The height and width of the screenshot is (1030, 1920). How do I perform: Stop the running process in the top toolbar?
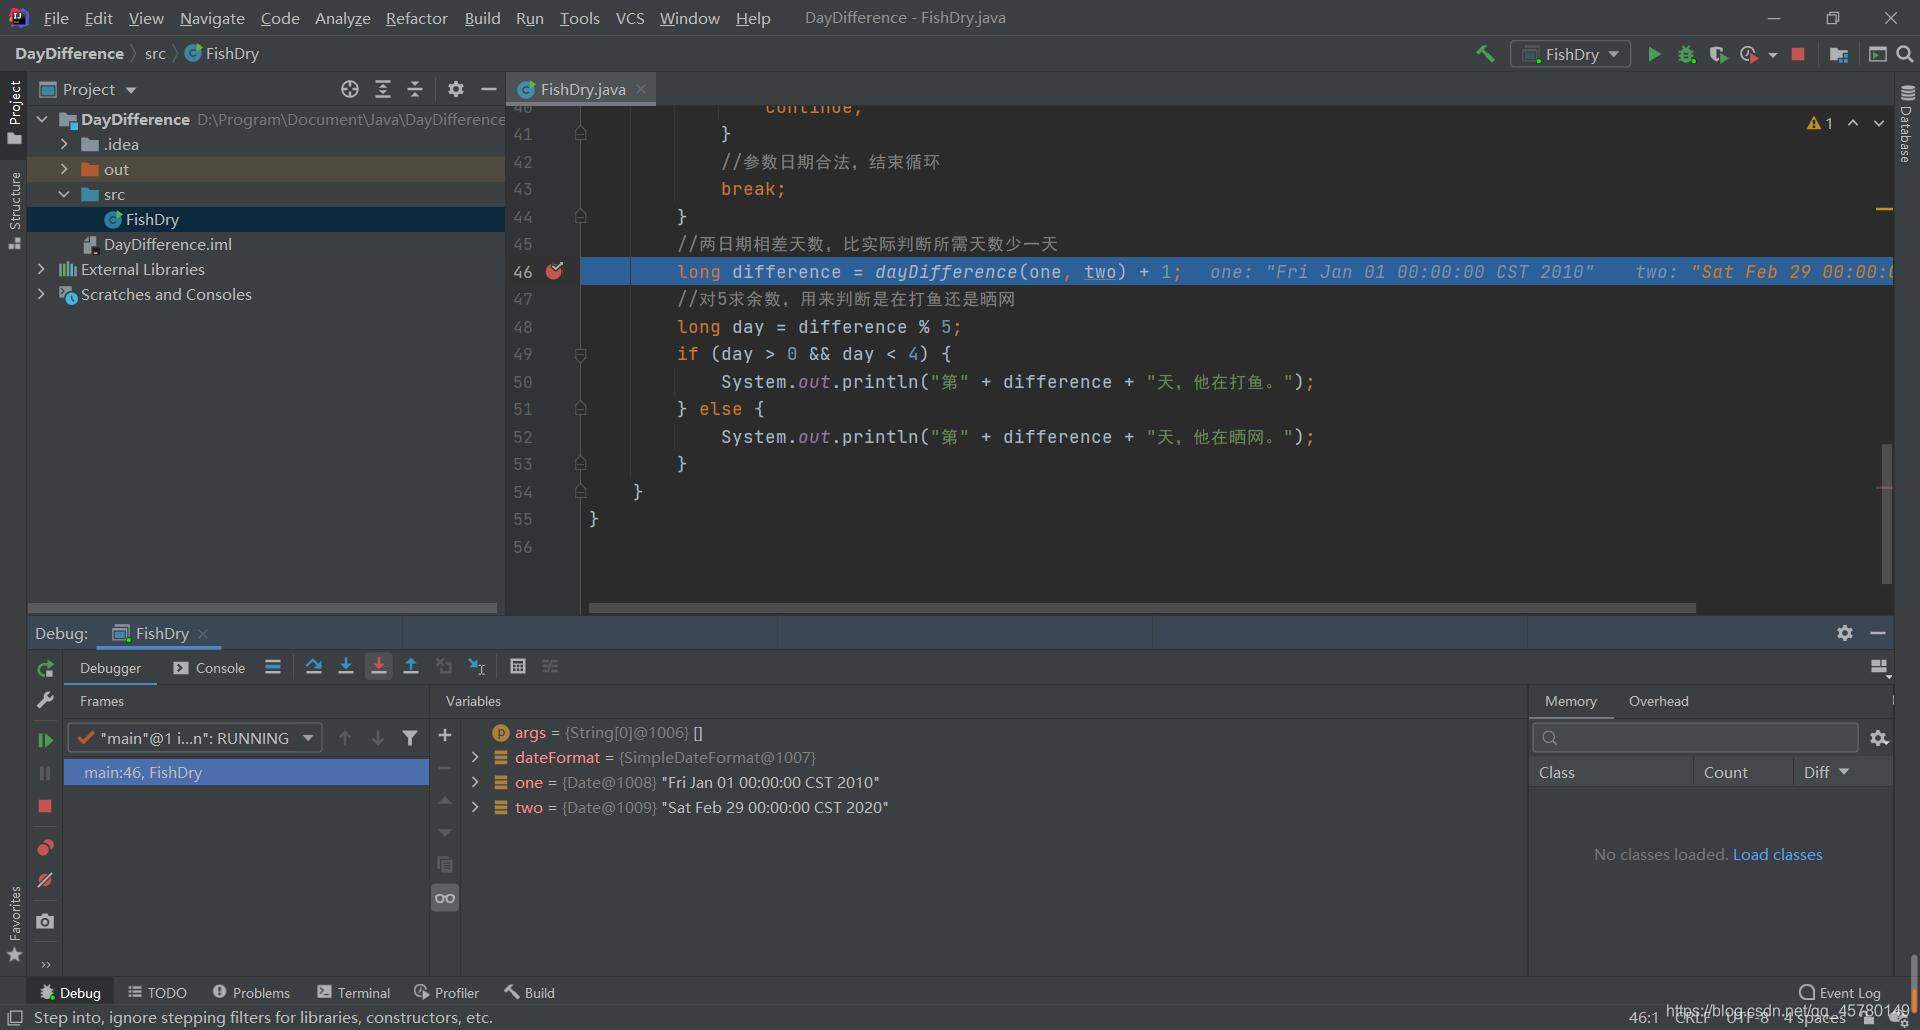[1798, 54]
